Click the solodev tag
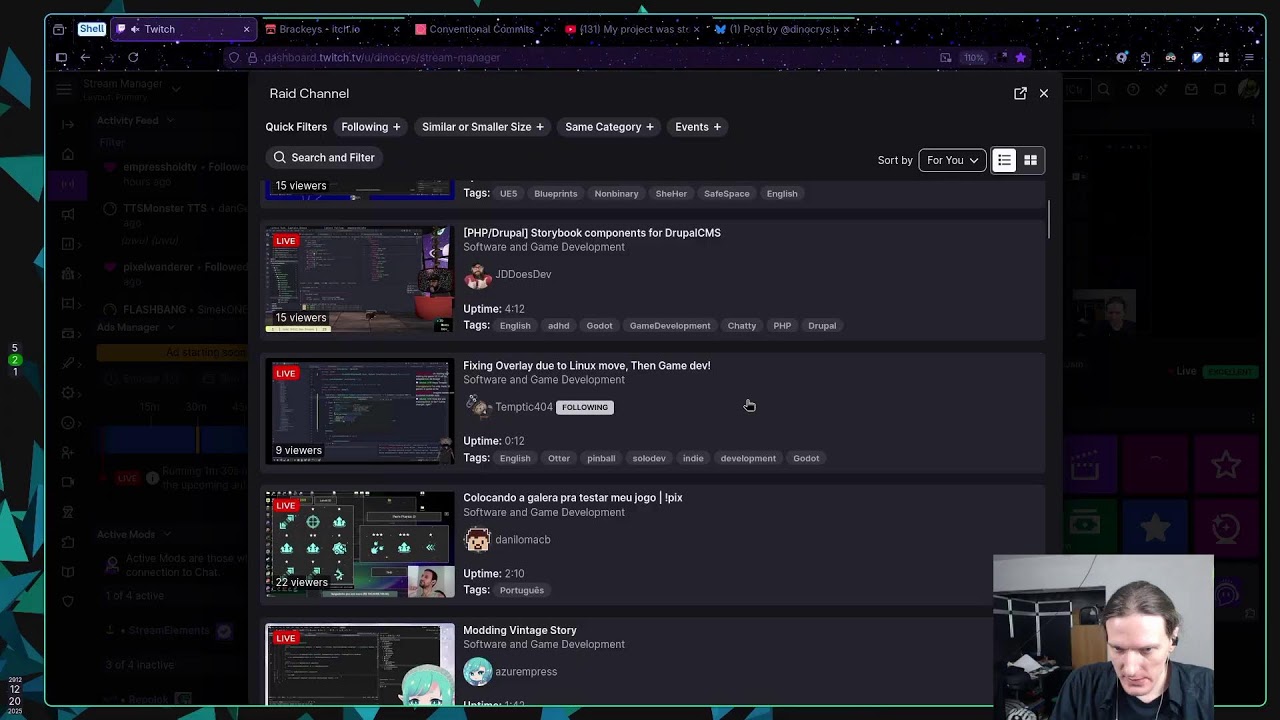 coord(649,458)
